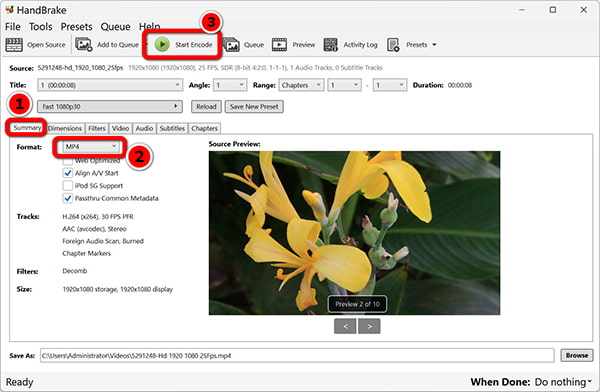Open the Title dropdown

tap(110, 85)
